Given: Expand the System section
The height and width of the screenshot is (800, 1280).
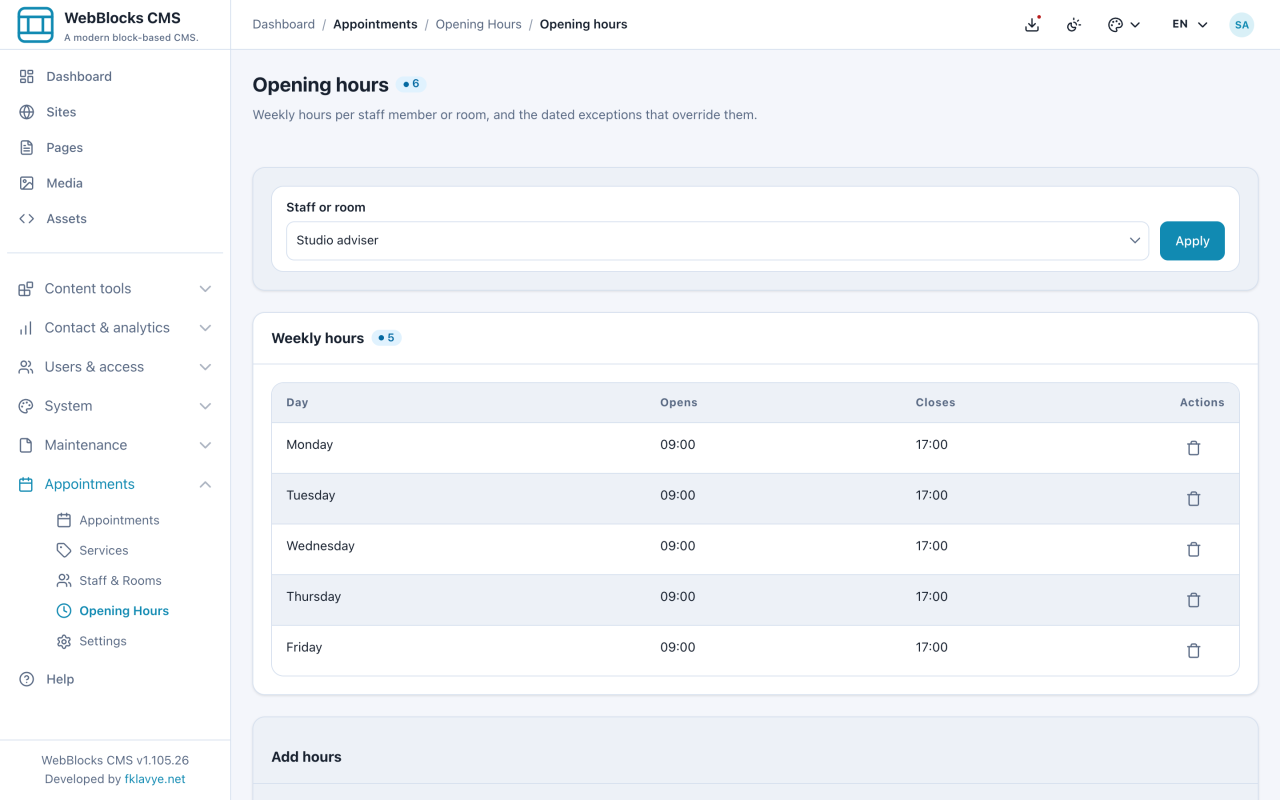Looking at the screenshot, I should (115, 406).
